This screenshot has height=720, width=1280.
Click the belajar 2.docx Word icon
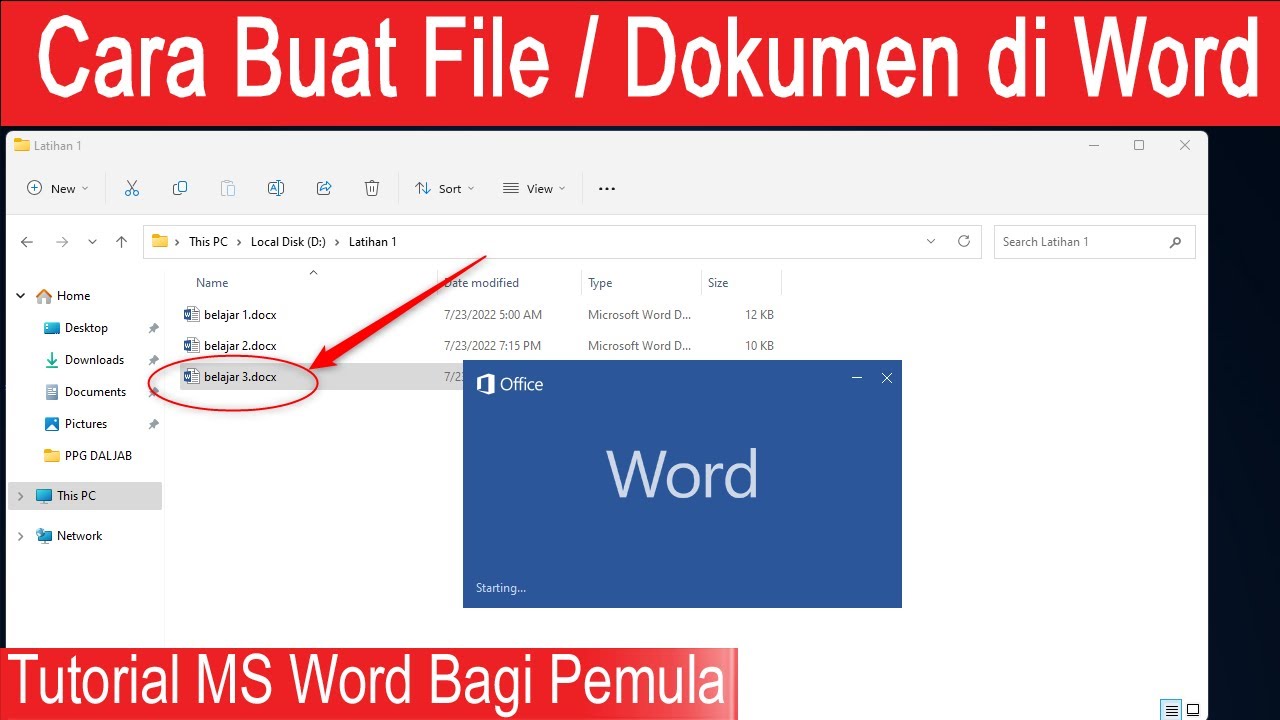(192, 345)
